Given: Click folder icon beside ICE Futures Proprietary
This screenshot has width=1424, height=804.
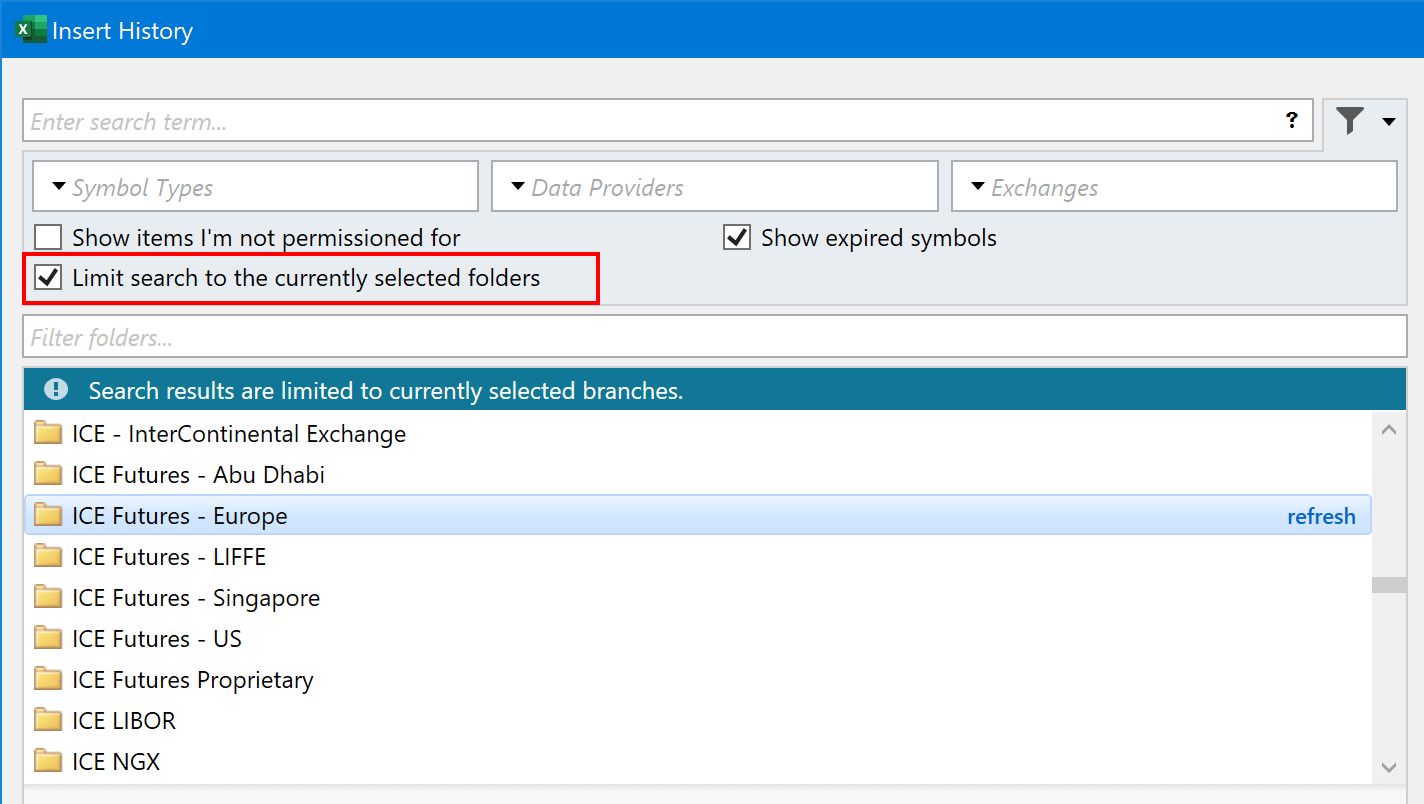Looking at the screenshot, I should pos(48,679).
